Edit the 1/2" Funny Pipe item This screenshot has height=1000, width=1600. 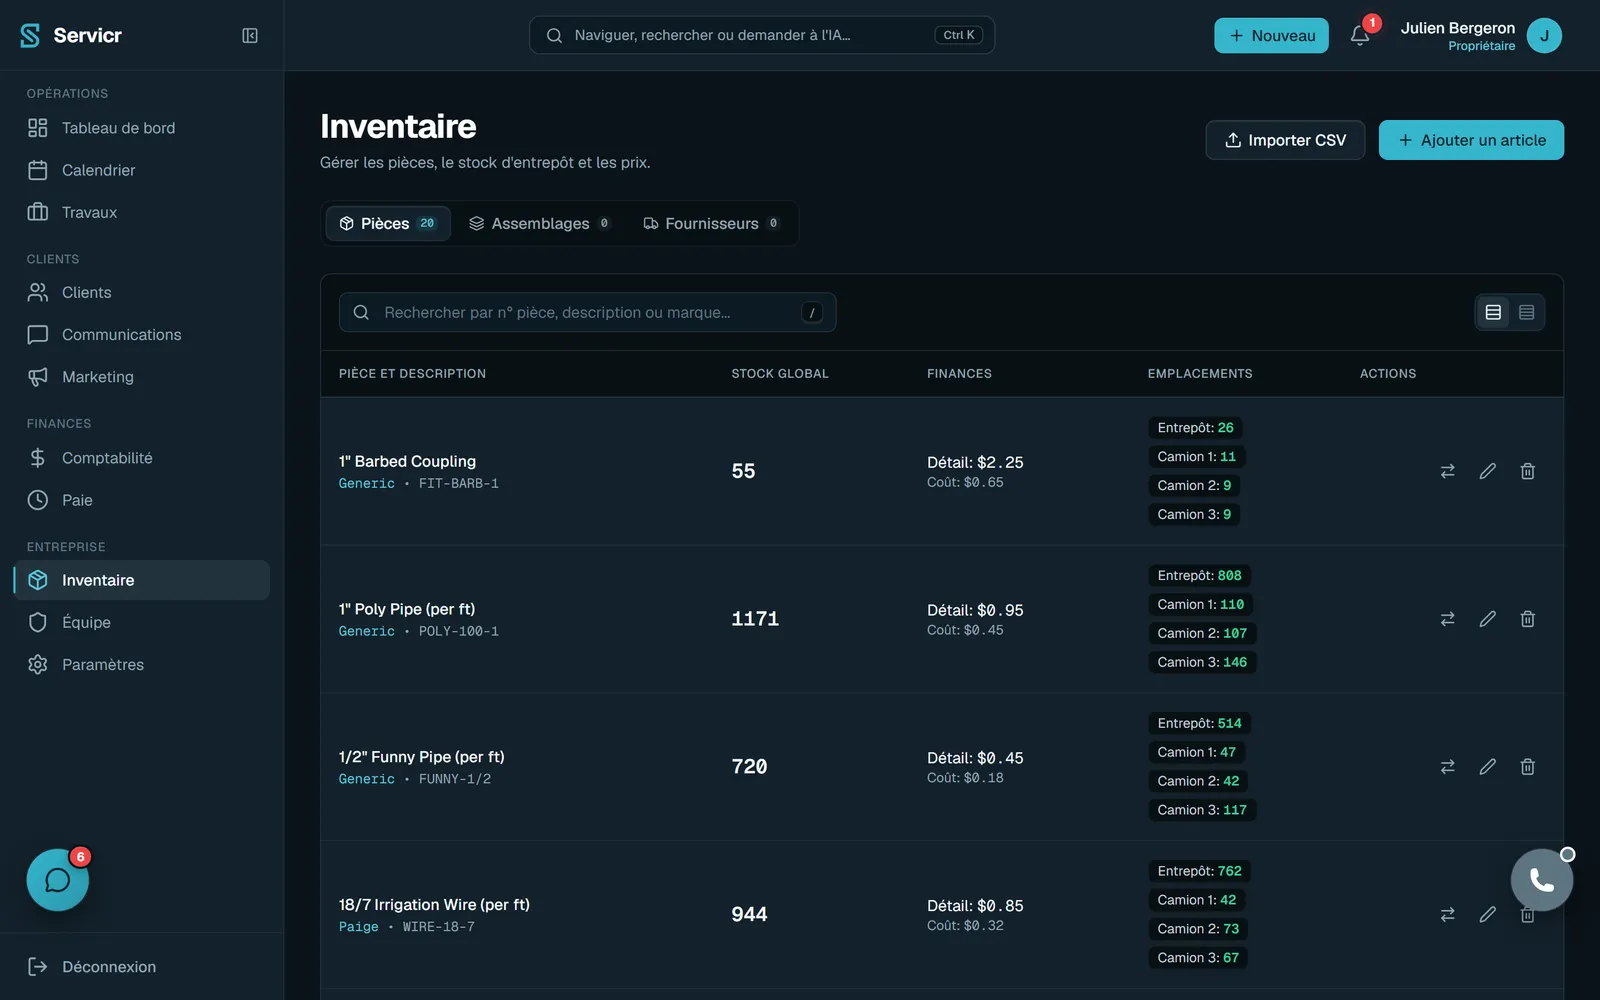[1488, 767]
